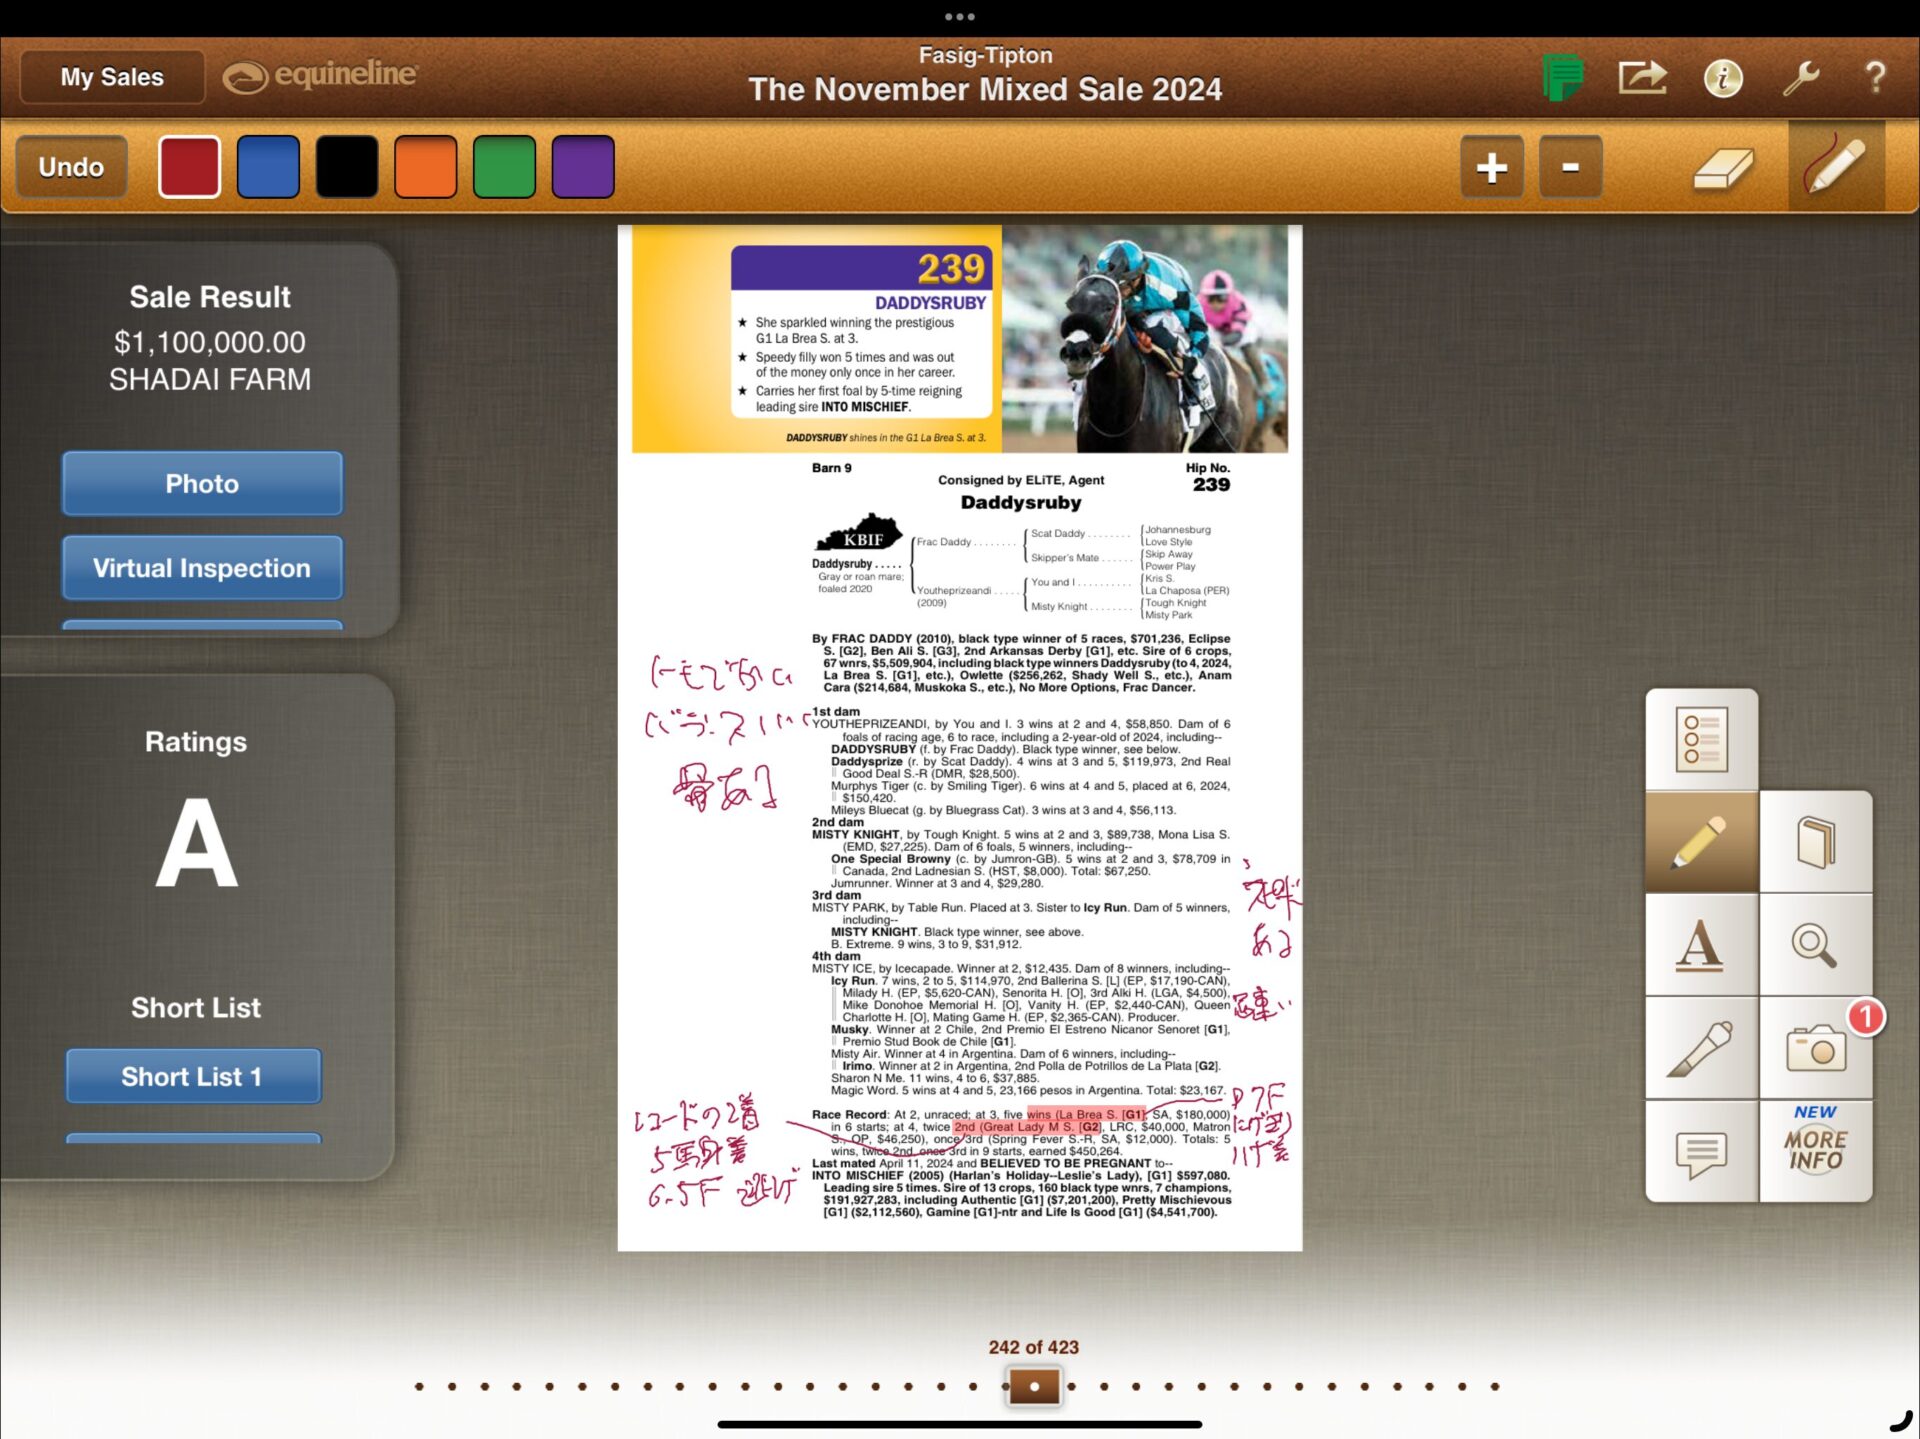The height and width of the screenshot is (1439, 1920).
Task: Select the blue pen color
Action: click(268, 166)
